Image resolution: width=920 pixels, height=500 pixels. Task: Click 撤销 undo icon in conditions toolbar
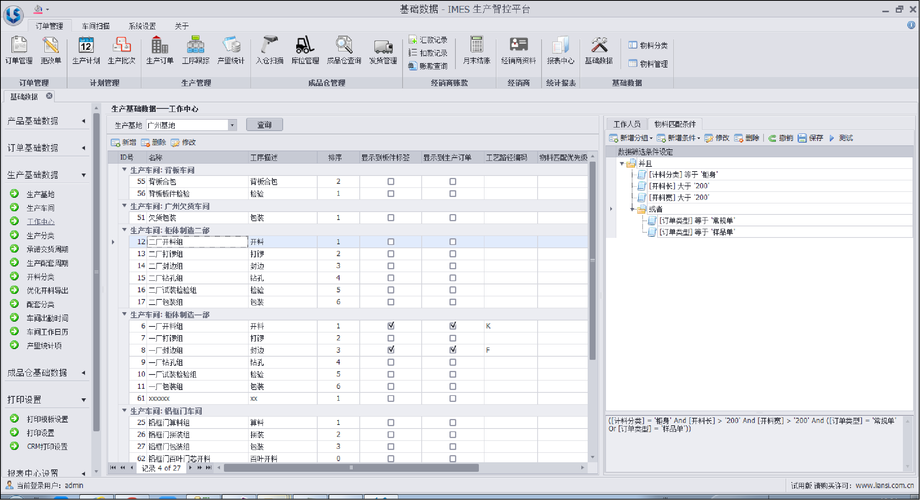pyautogui.click(x=780, y=138)
